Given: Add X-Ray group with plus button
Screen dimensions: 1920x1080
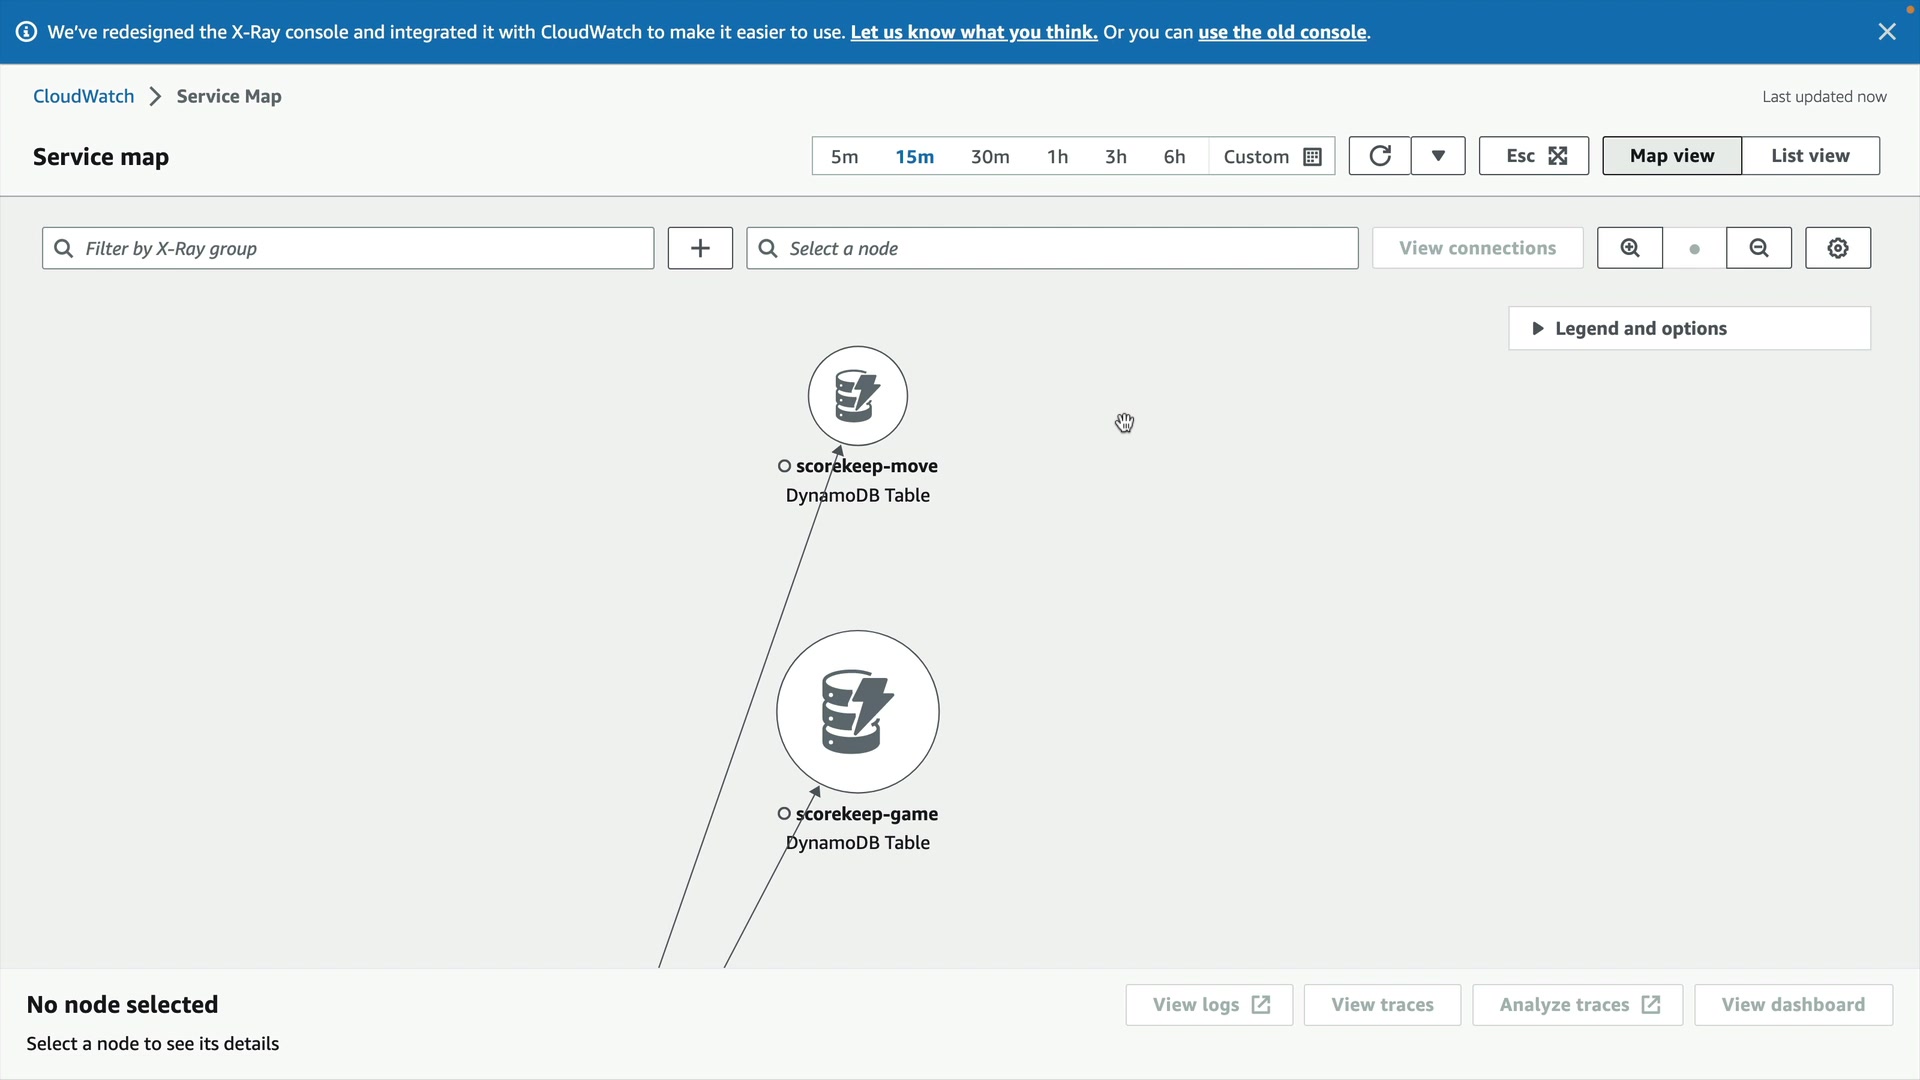Looking at the screenshot, I should [700, 248].
